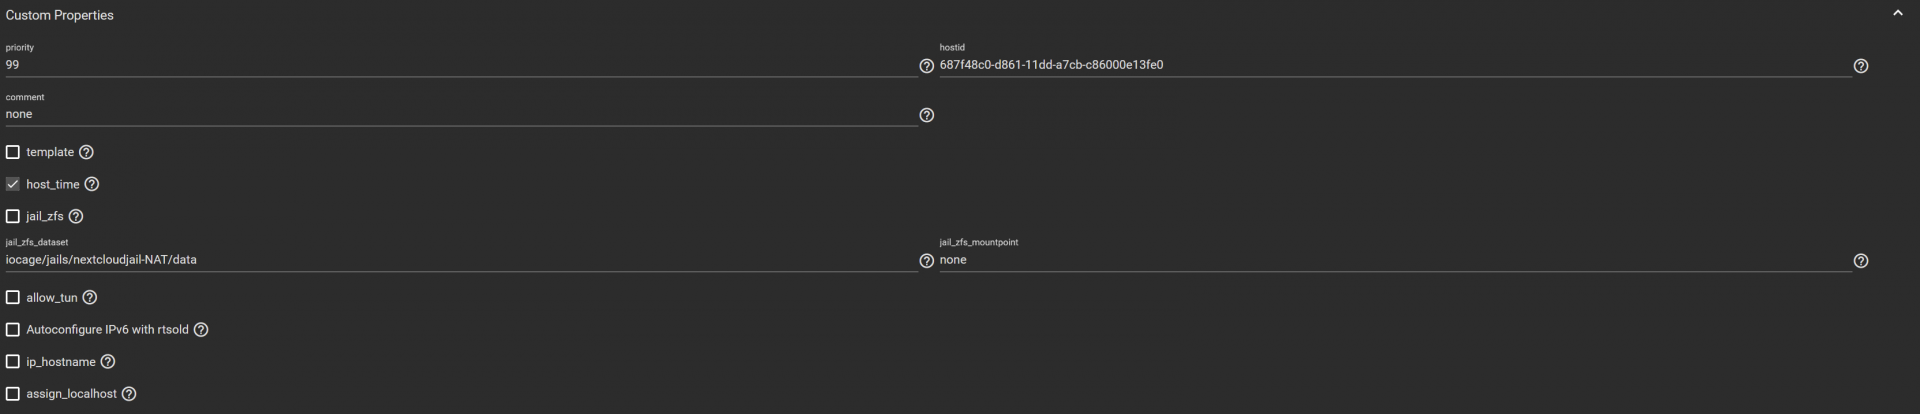This screenshot has height=414, width=1920.
Task: Show help for host_time option
Action: [92, 184]
